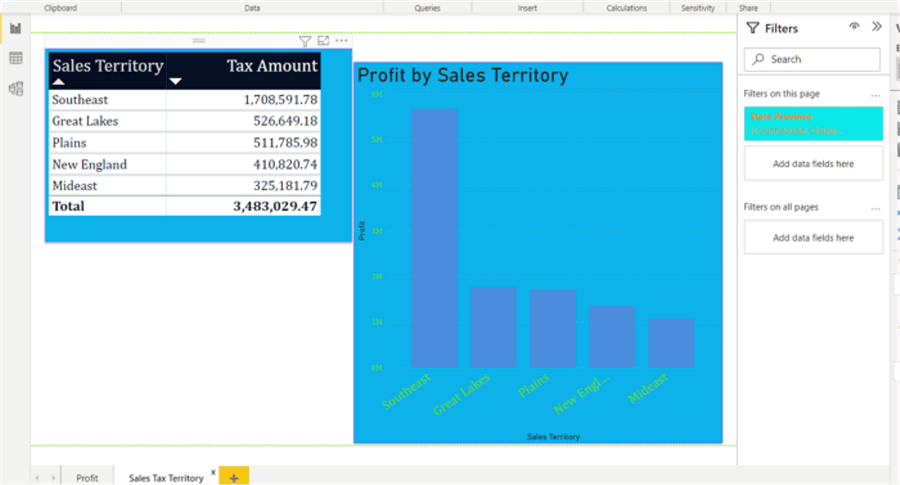
Task: Toggle Filters pane visibility eye icon
Action: [854, 26]
